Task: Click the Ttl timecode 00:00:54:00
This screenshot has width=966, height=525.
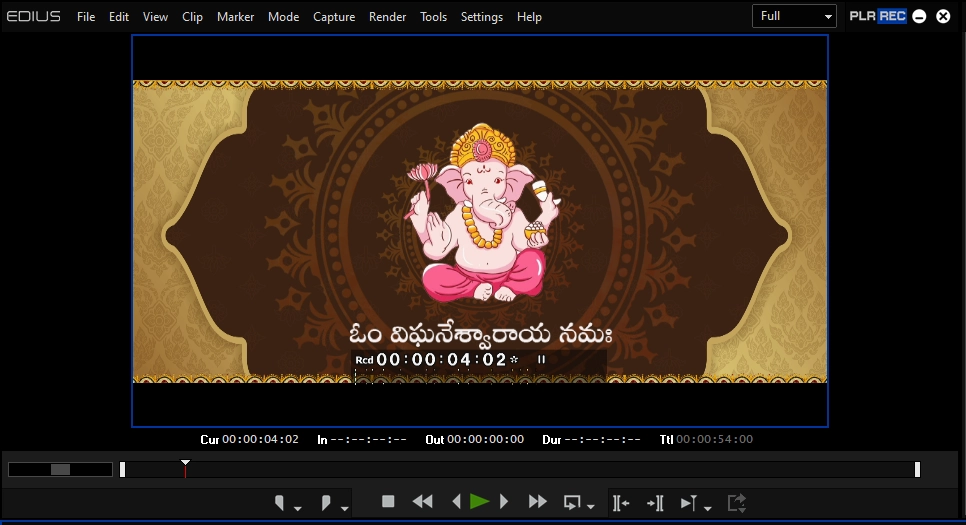Action: click(715, 439)
